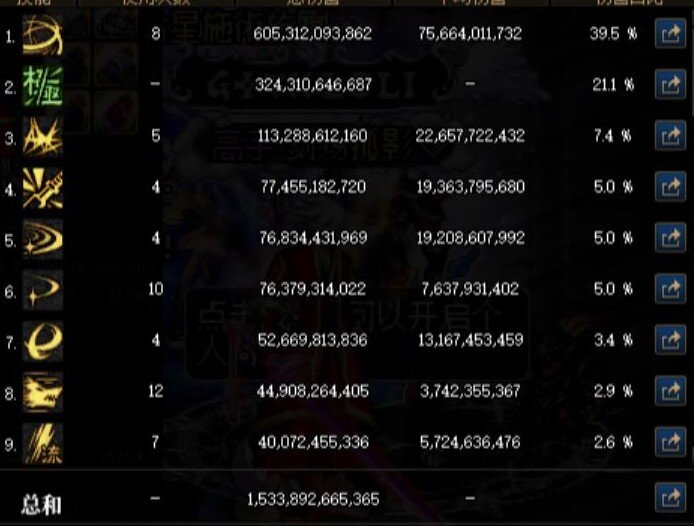Click the 总和 total row label
This screenshot has width=694, height=526.
[41, 503]
